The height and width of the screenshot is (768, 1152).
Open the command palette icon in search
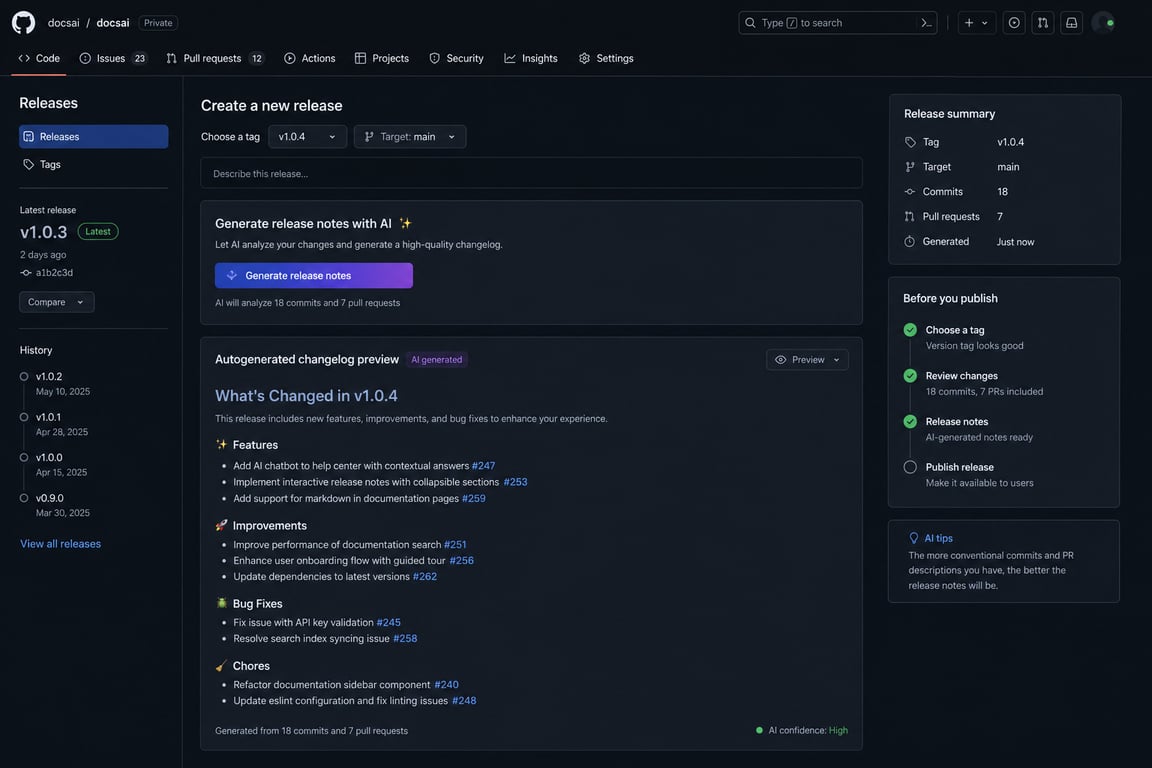pyautogui.click(x=926, y=23)
